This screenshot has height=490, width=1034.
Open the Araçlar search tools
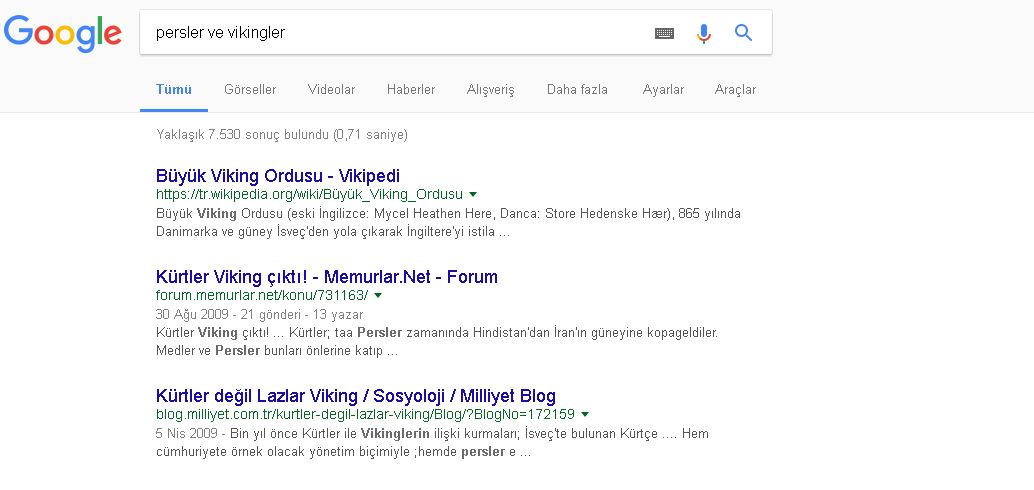(735, 90)
